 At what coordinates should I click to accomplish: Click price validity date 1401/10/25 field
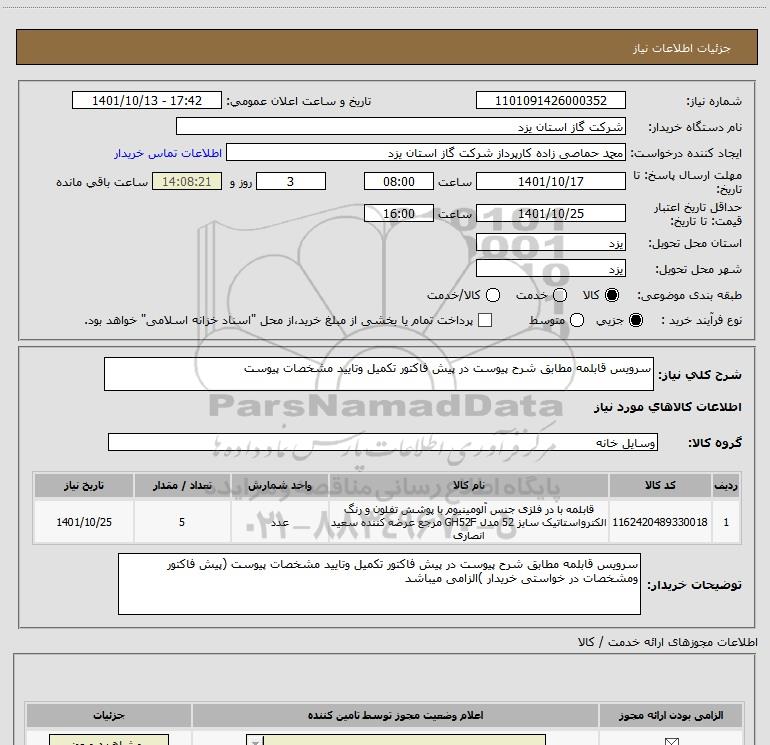point(550,213)
